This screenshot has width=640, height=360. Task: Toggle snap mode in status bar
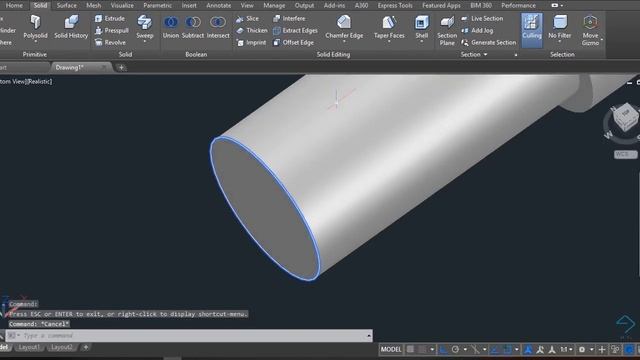(422, 349)
